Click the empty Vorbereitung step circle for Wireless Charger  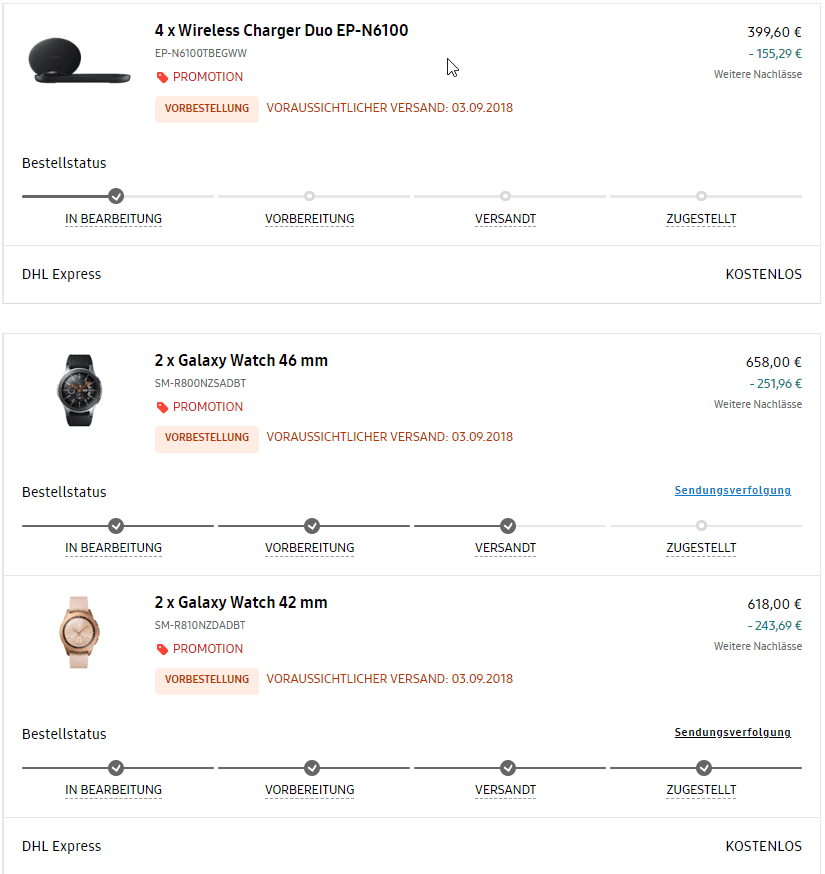(x=309, y=196)
